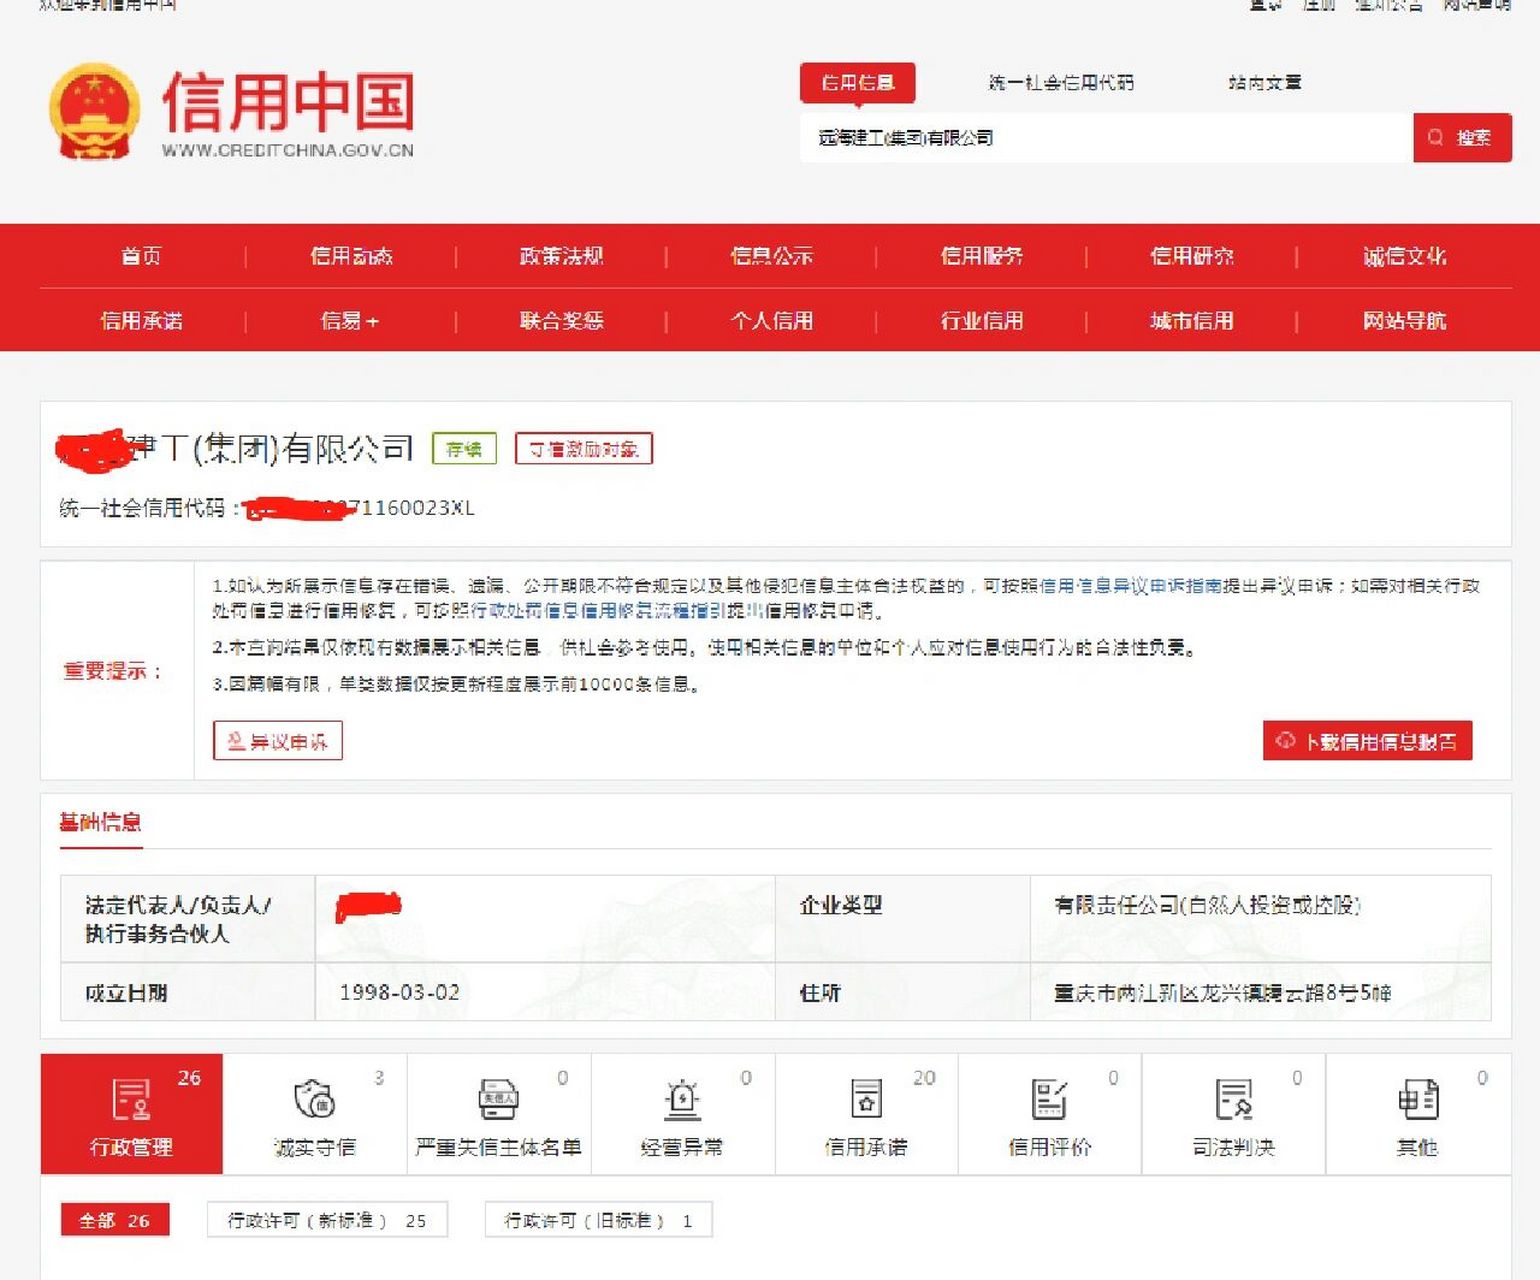Click the person icon in 异议申诉 button

[236, 741]
